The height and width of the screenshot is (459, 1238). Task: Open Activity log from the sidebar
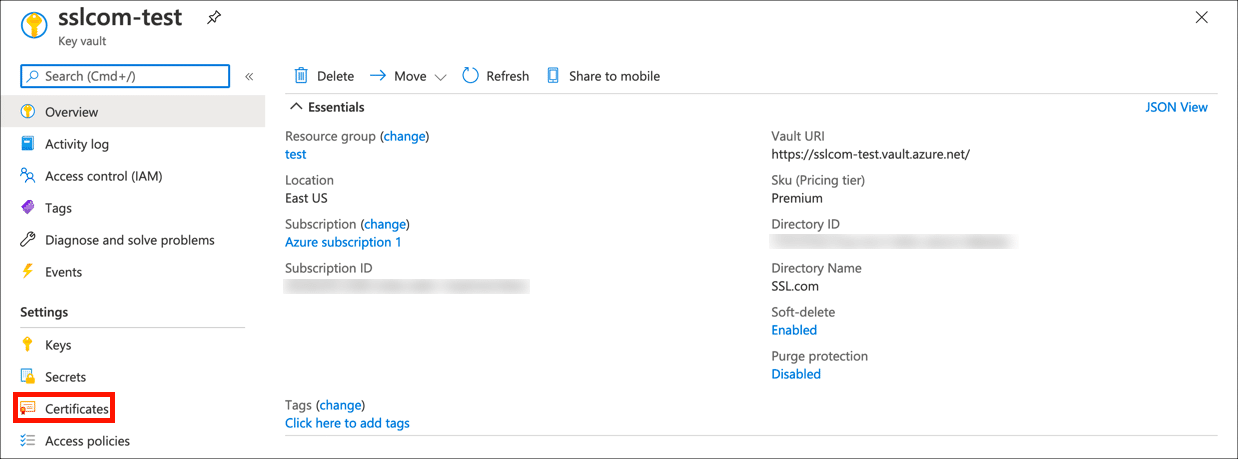[x=76, y=144]
